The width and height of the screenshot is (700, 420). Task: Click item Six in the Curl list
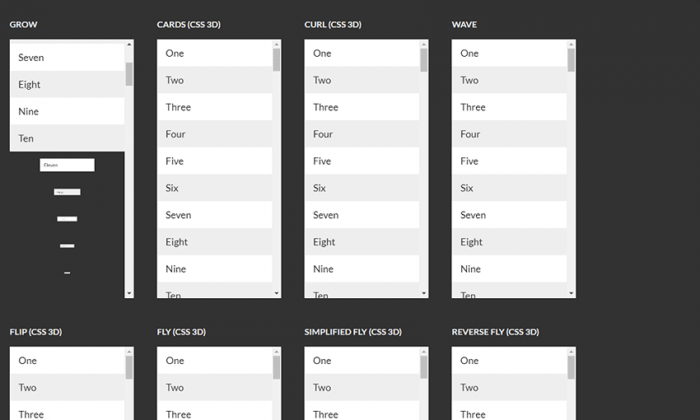tap(361, 188)
